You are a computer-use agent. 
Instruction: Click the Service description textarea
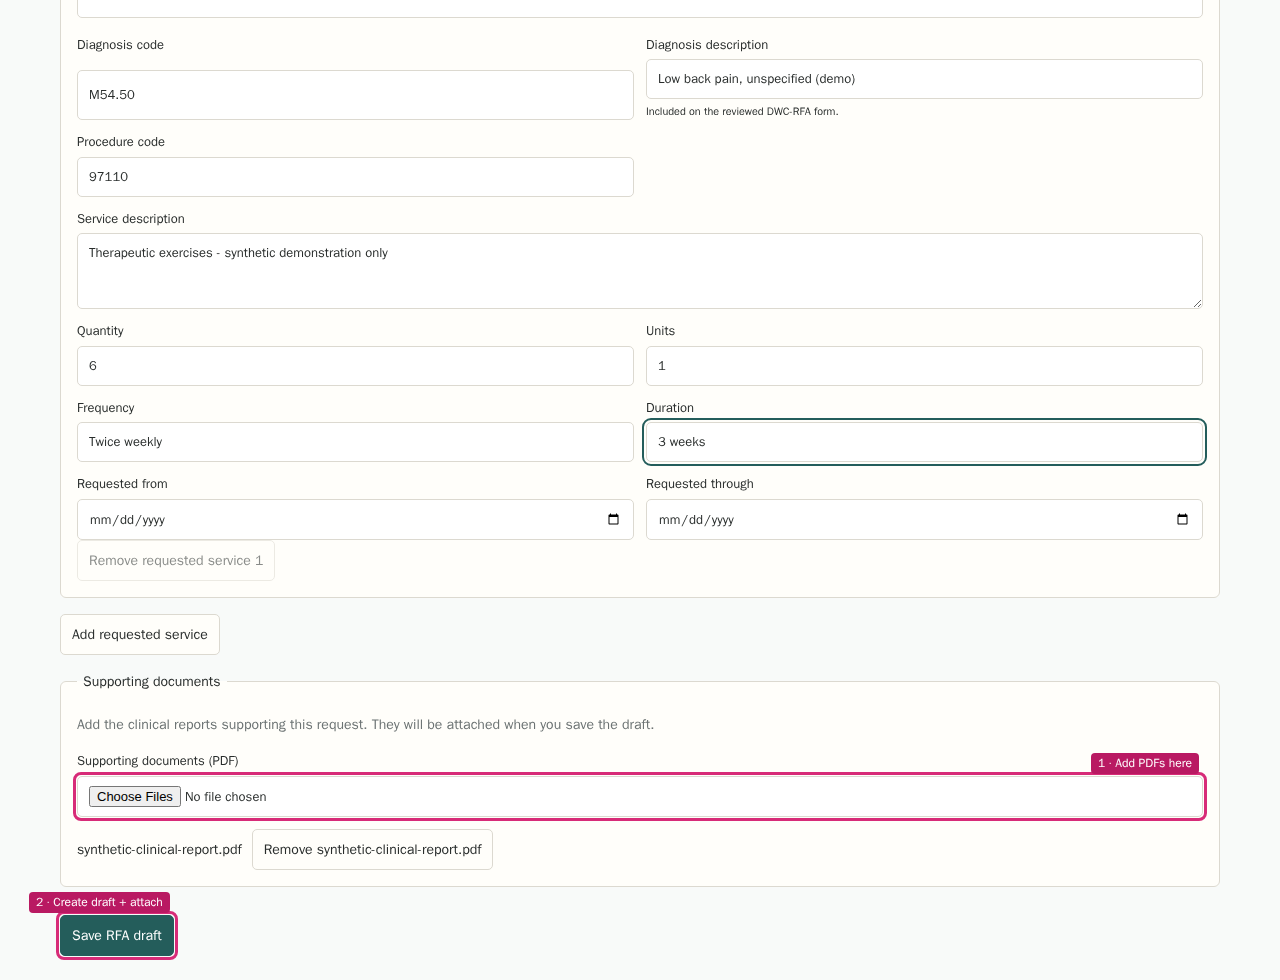coord(640,271)
